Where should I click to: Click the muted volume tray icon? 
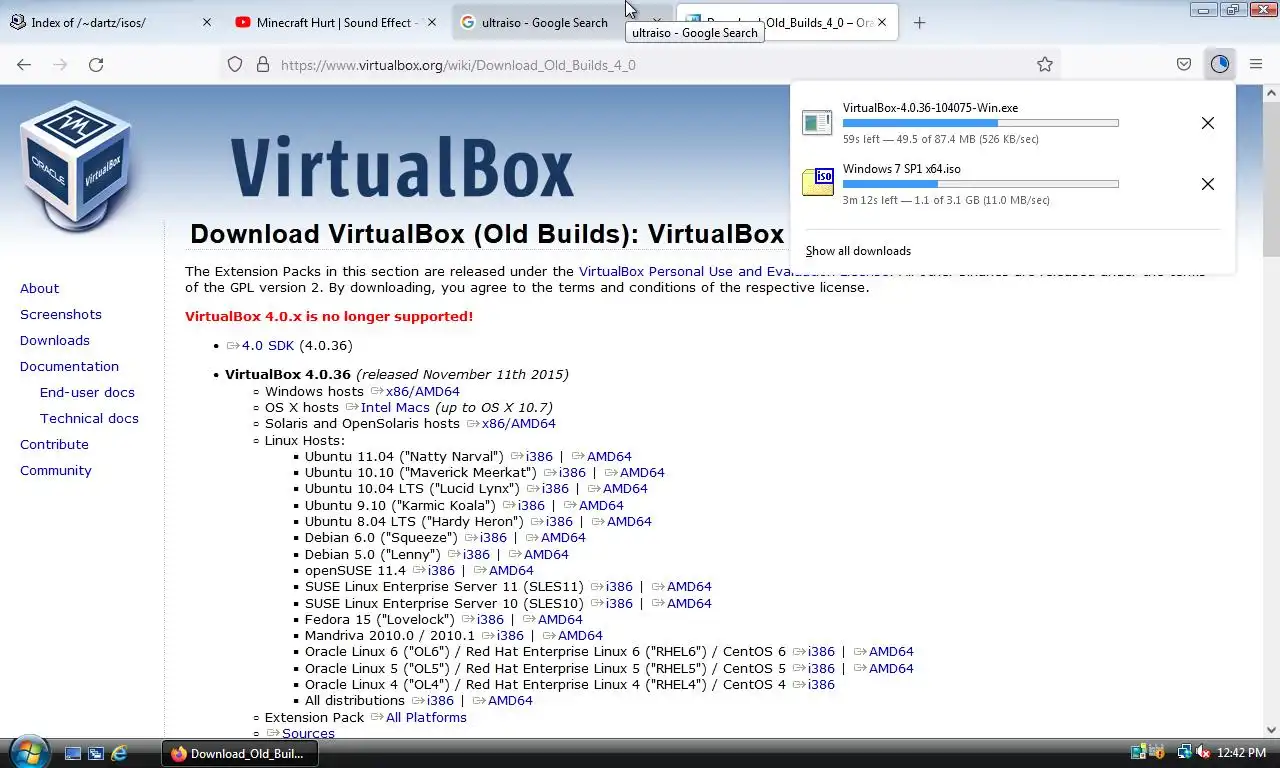tap(1203, 752)
